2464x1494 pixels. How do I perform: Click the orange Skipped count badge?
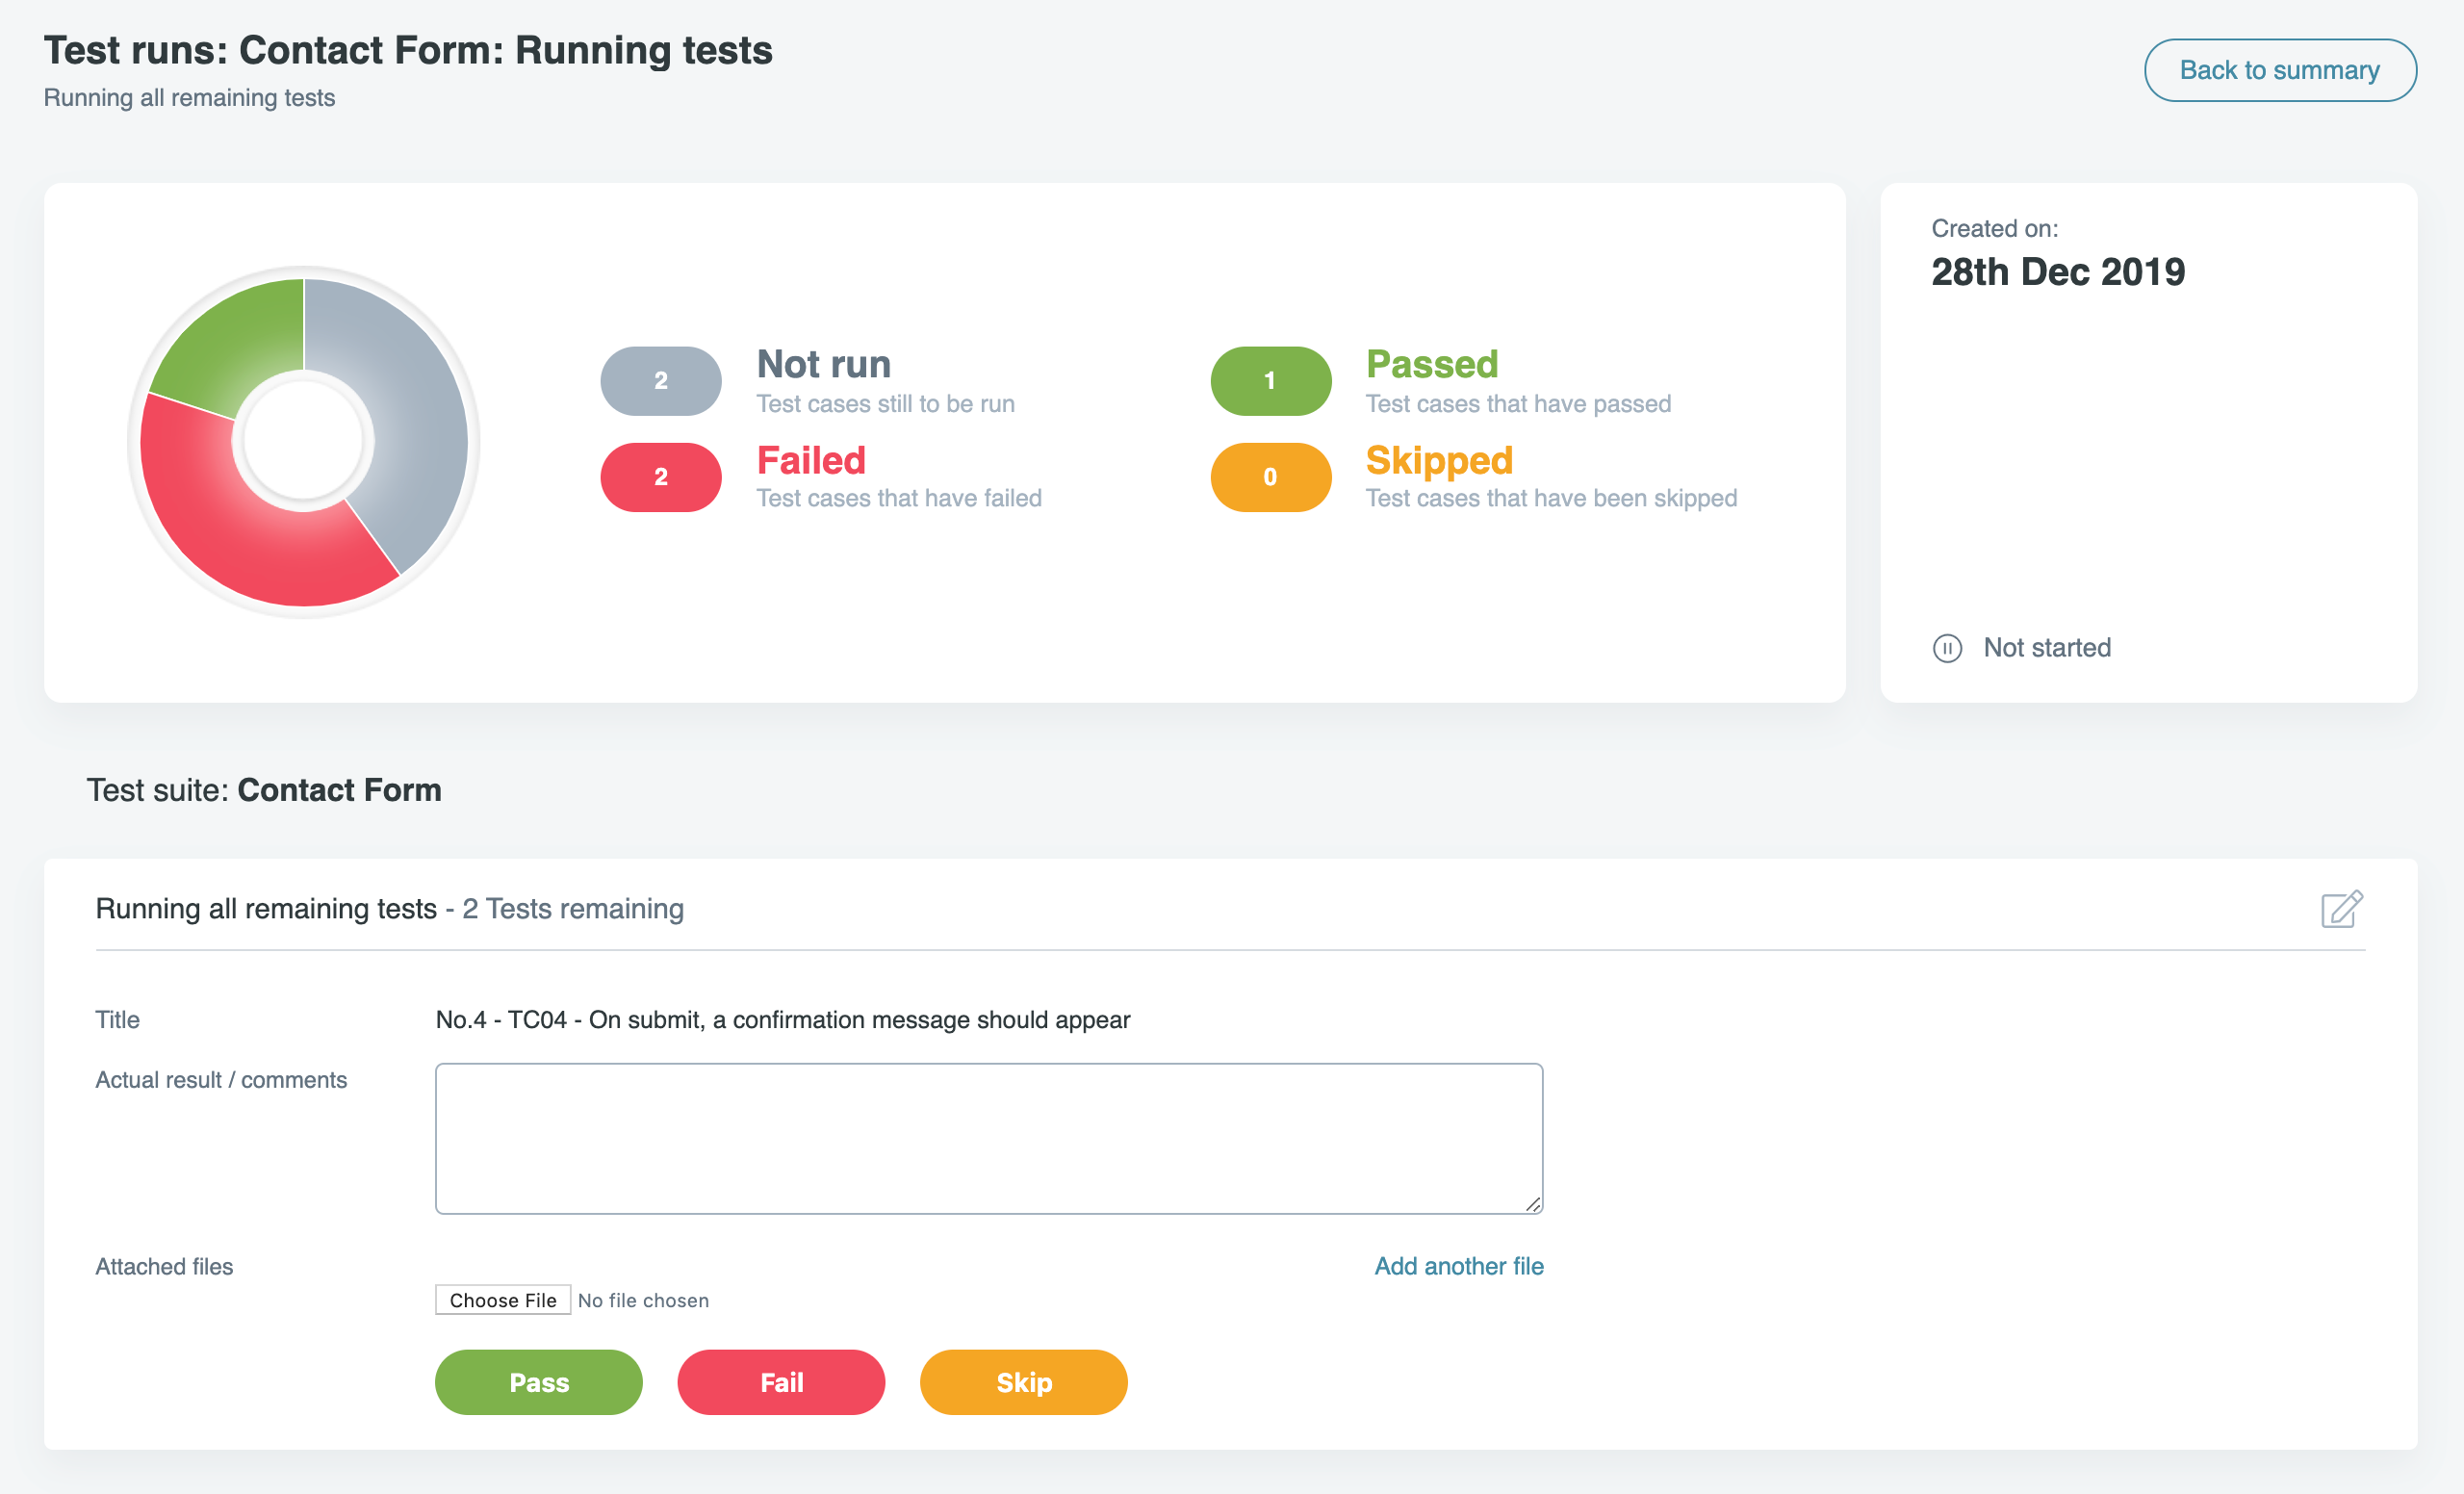click(x=1270, y=477)
